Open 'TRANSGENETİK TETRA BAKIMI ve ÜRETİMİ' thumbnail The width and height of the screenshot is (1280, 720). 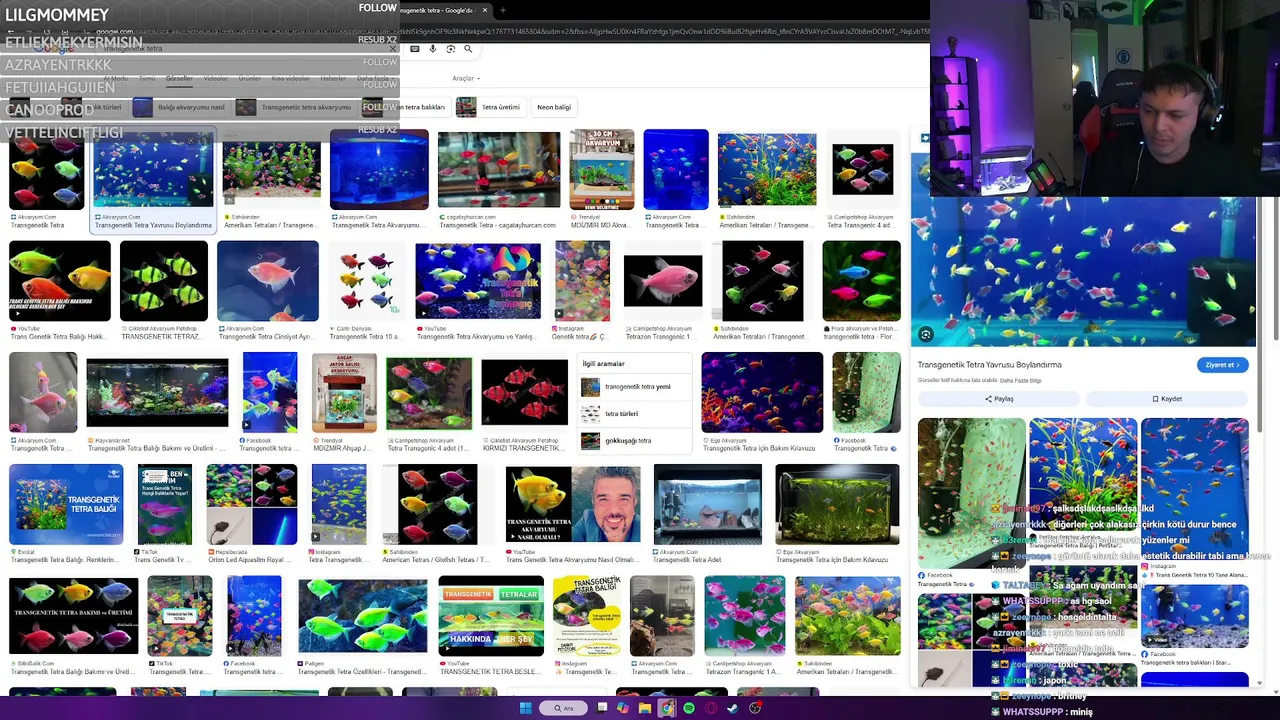coord(74,616)
